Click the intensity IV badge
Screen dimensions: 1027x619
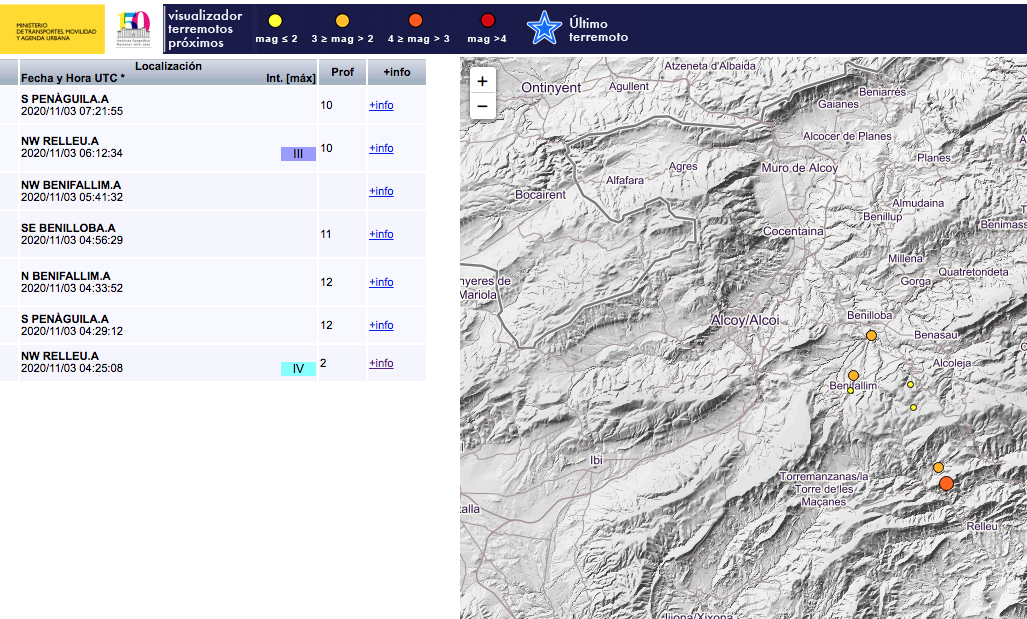point(299,369)
